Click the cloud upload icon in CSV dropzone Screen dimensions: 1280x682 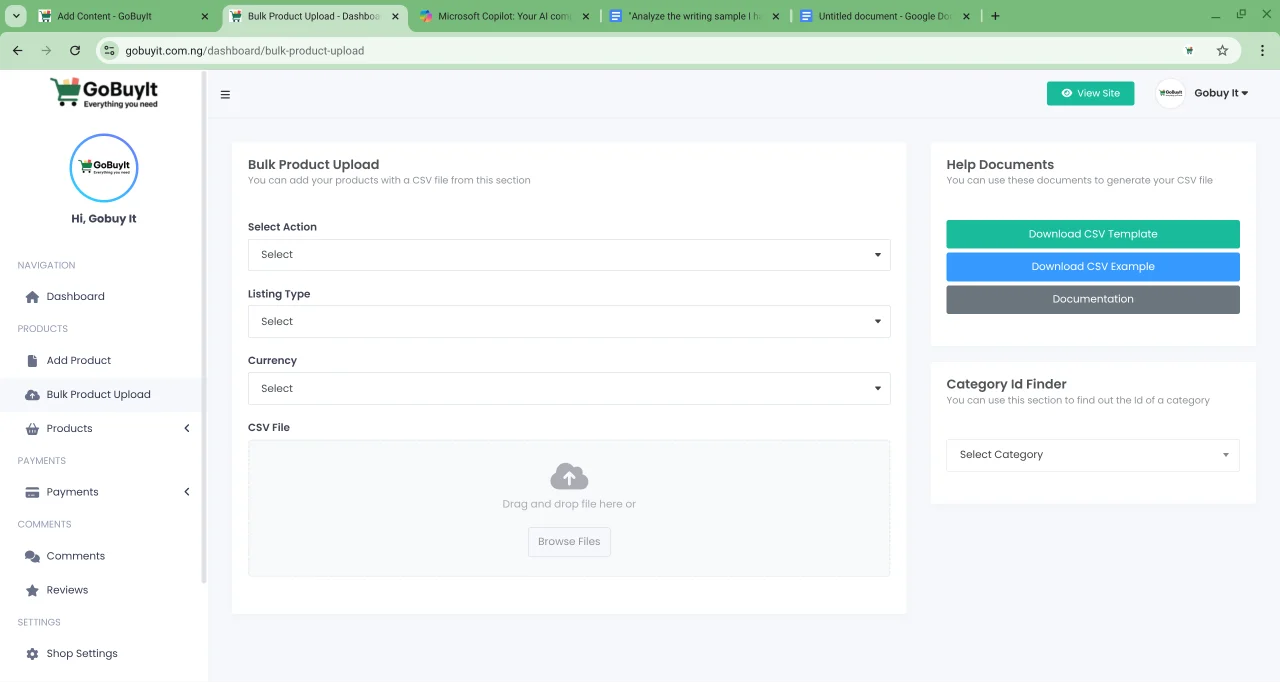pyautogui.click(x=569, y=476)
